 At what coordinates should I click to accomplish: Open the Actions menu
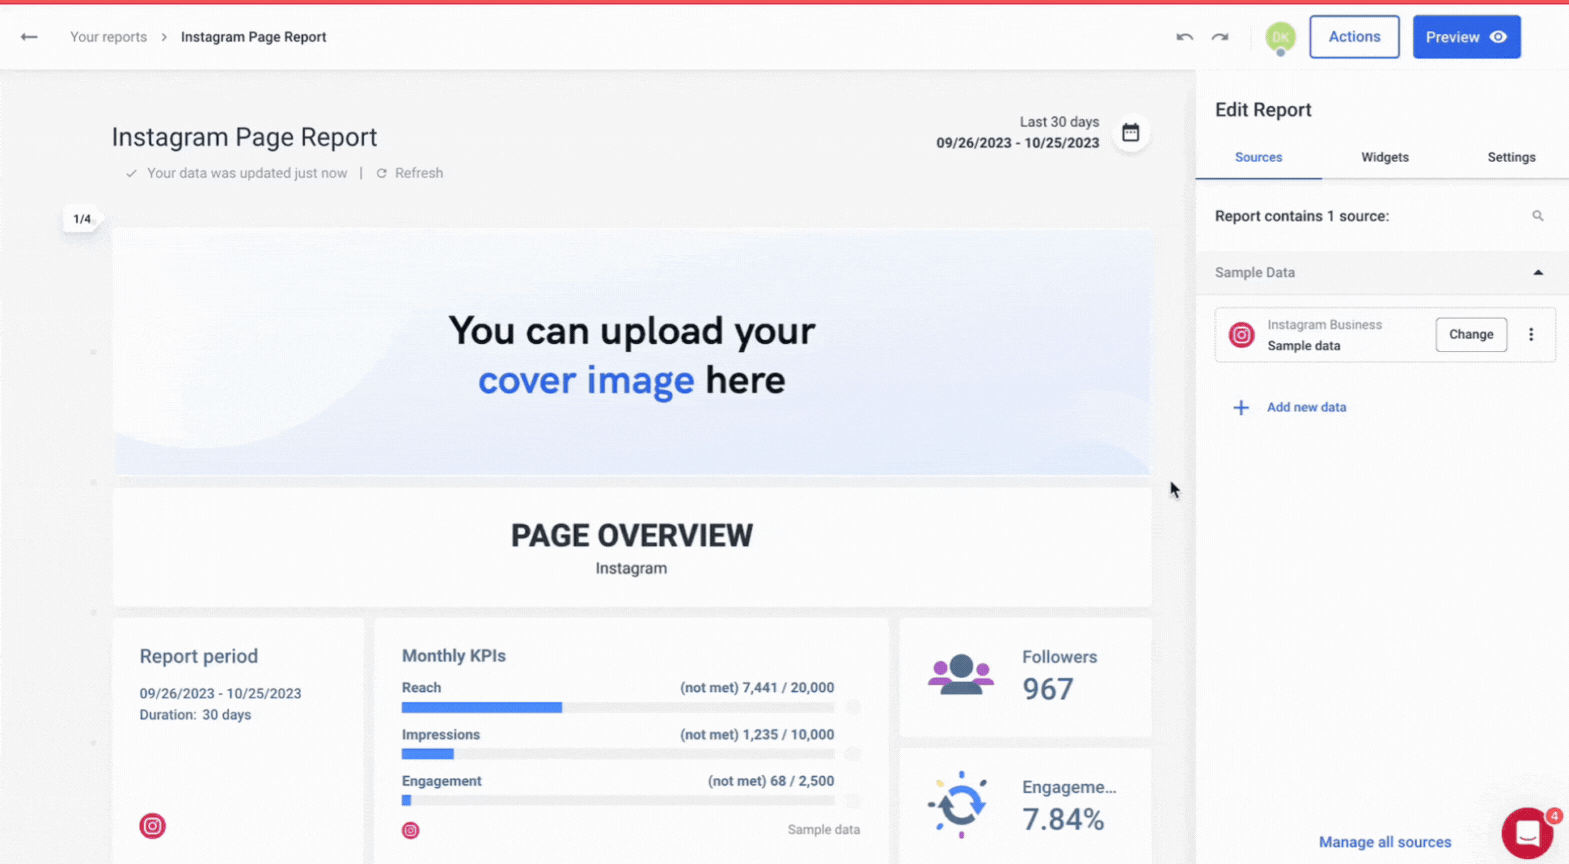click(x=1354, y=37)
